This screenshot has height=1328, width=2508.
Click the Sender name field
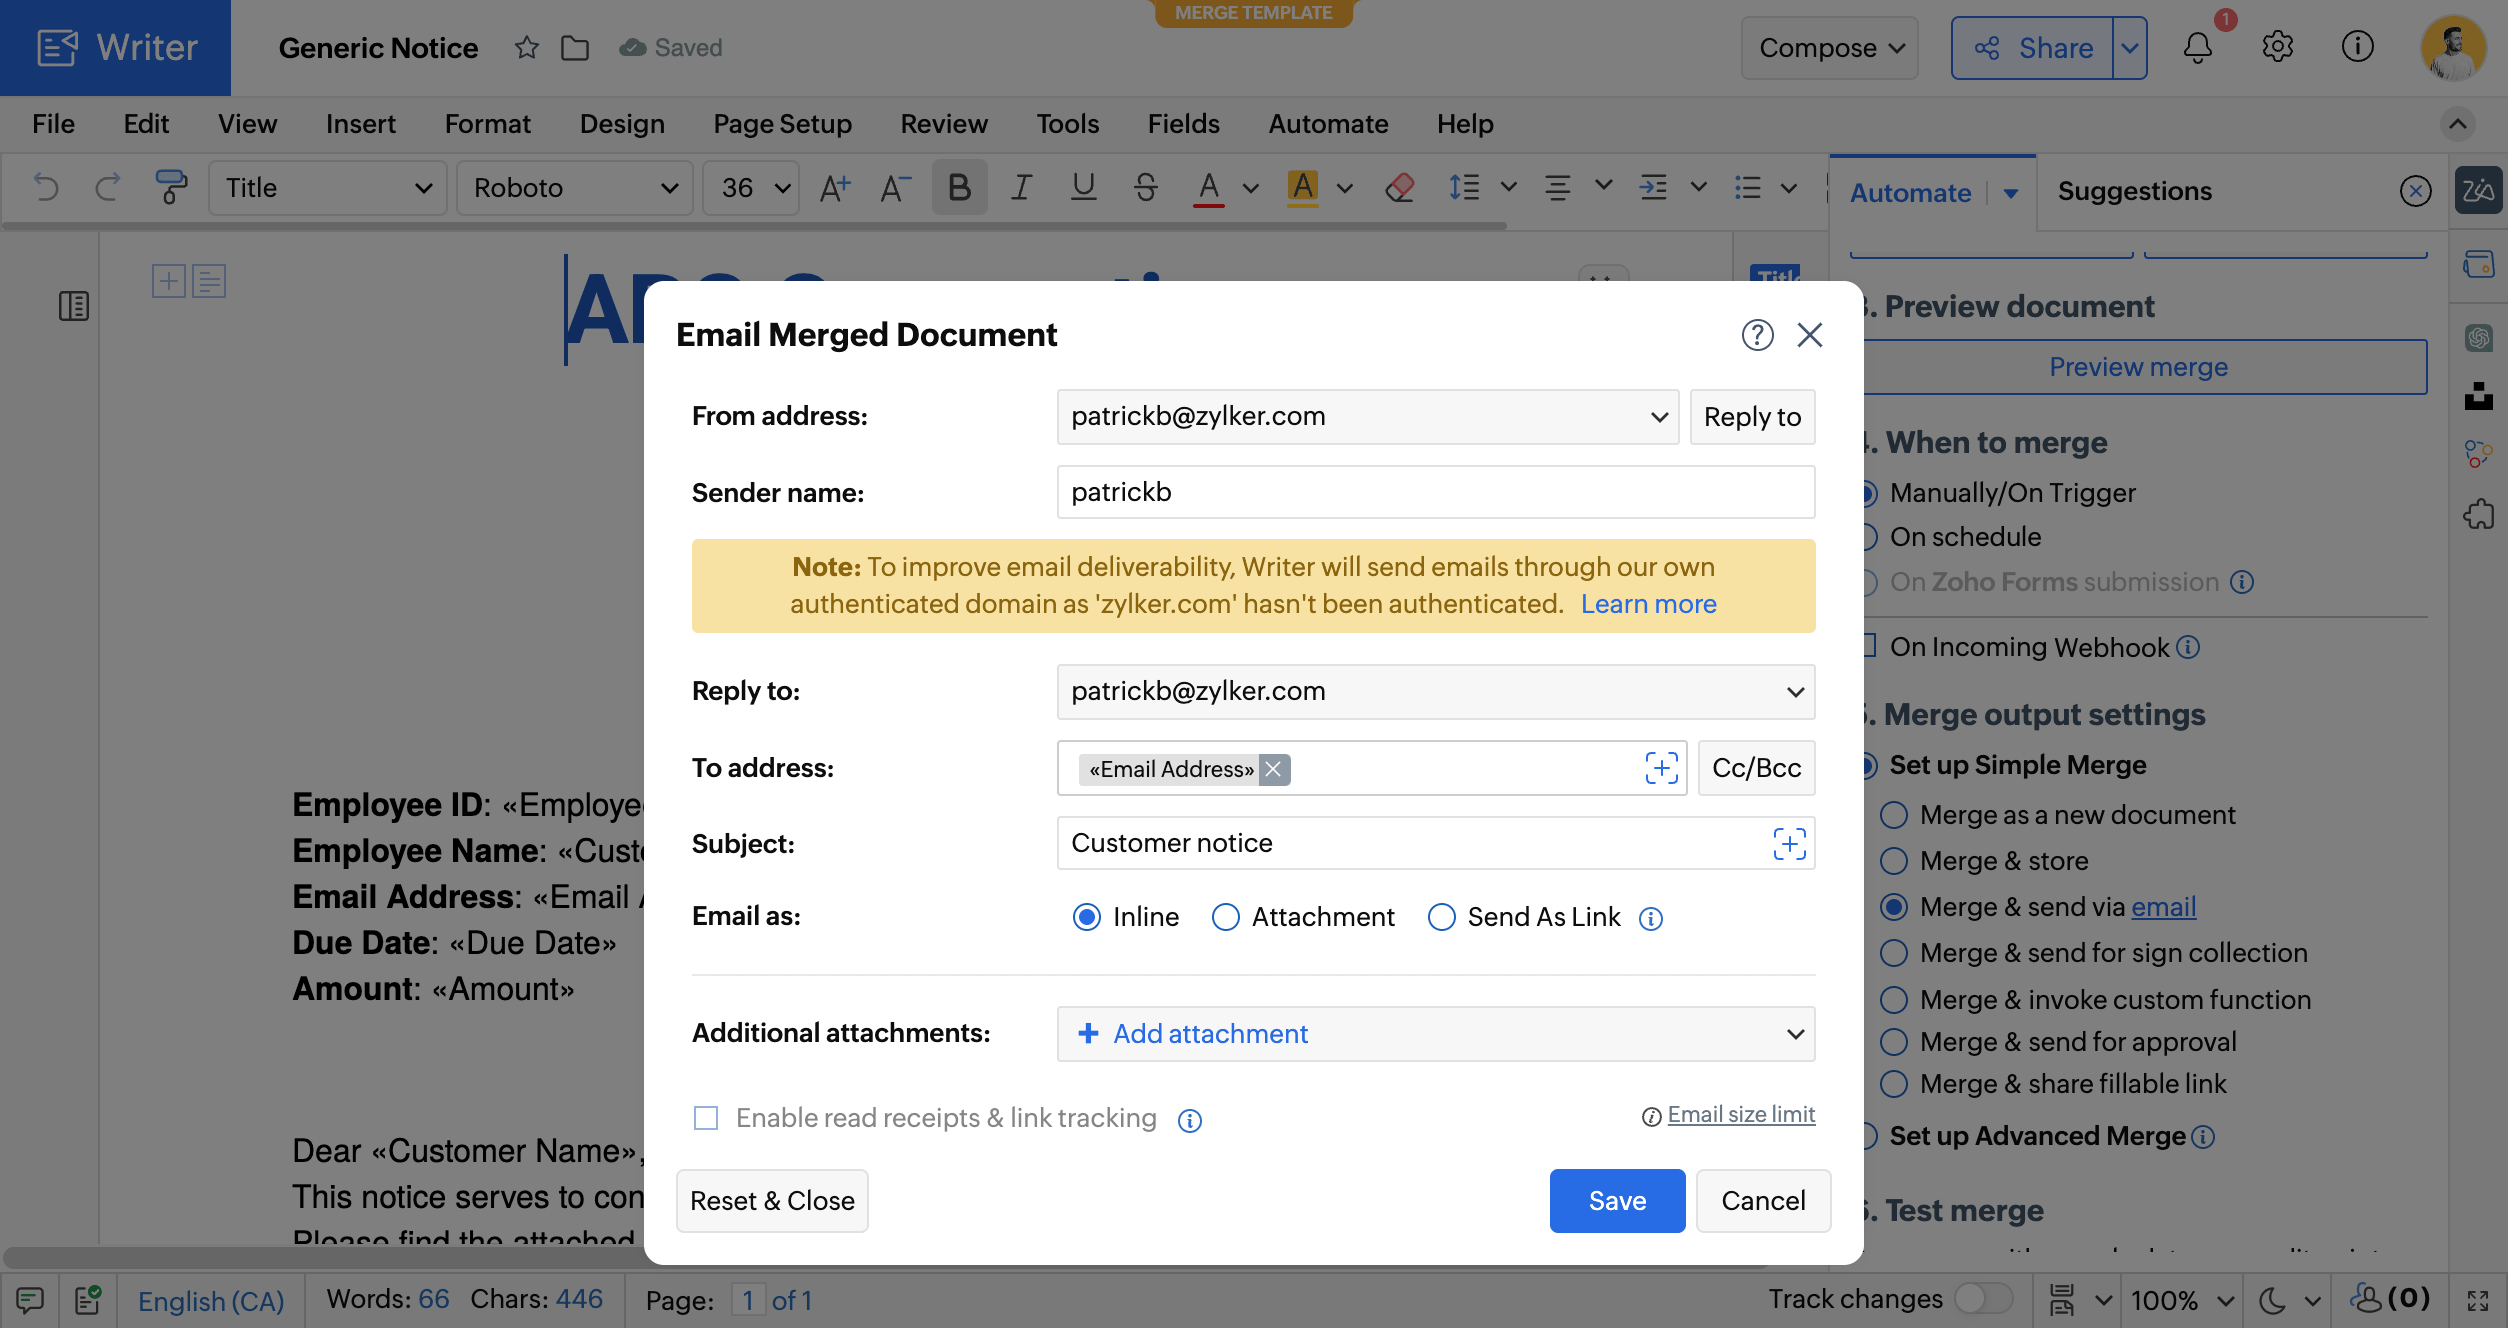pyautogui.click(x=1435, y=492)
